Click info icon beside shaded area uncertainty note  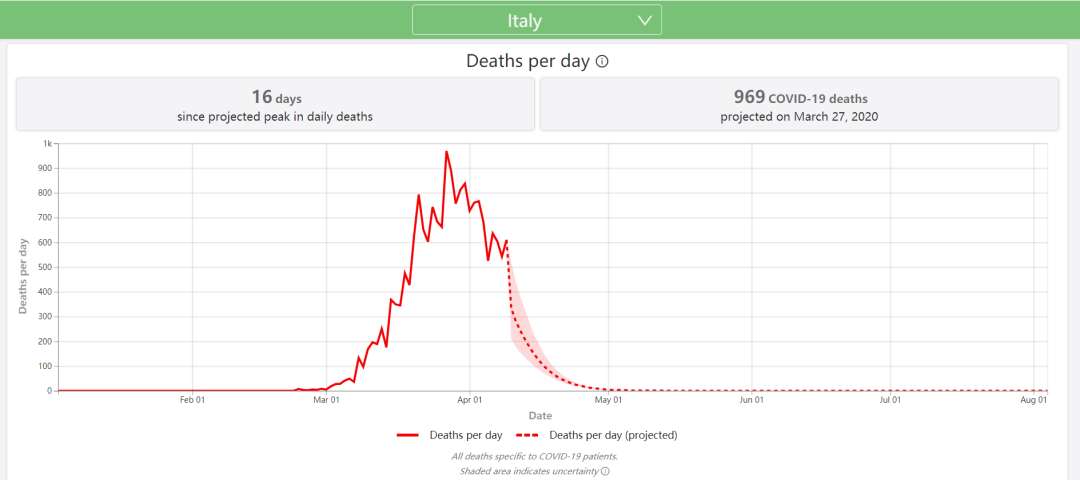coord(605,471)
